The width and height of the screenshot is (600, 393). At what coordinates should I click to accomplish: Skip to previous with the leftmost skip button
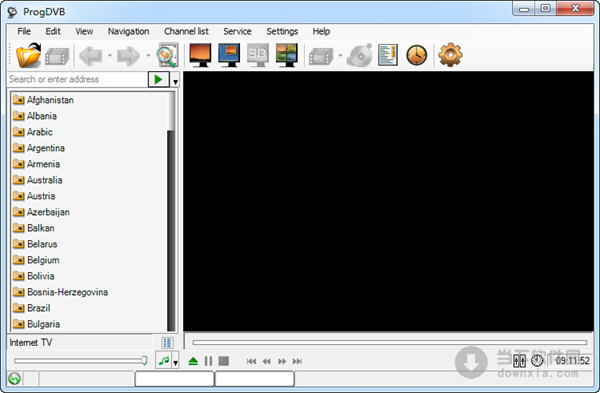[251, 361]
